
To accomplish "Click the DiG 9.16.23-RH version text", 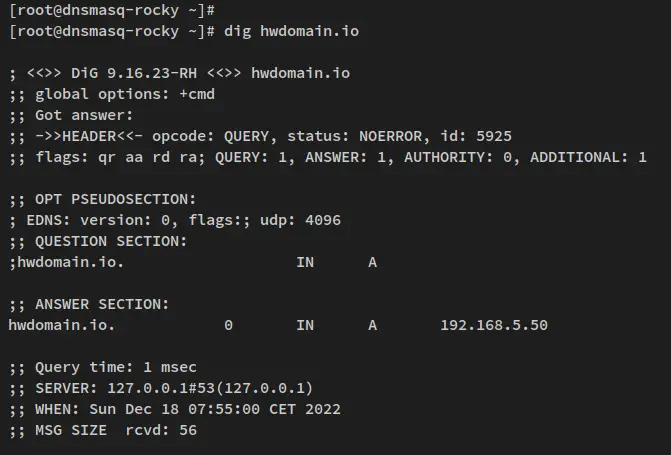I will 134,73.
